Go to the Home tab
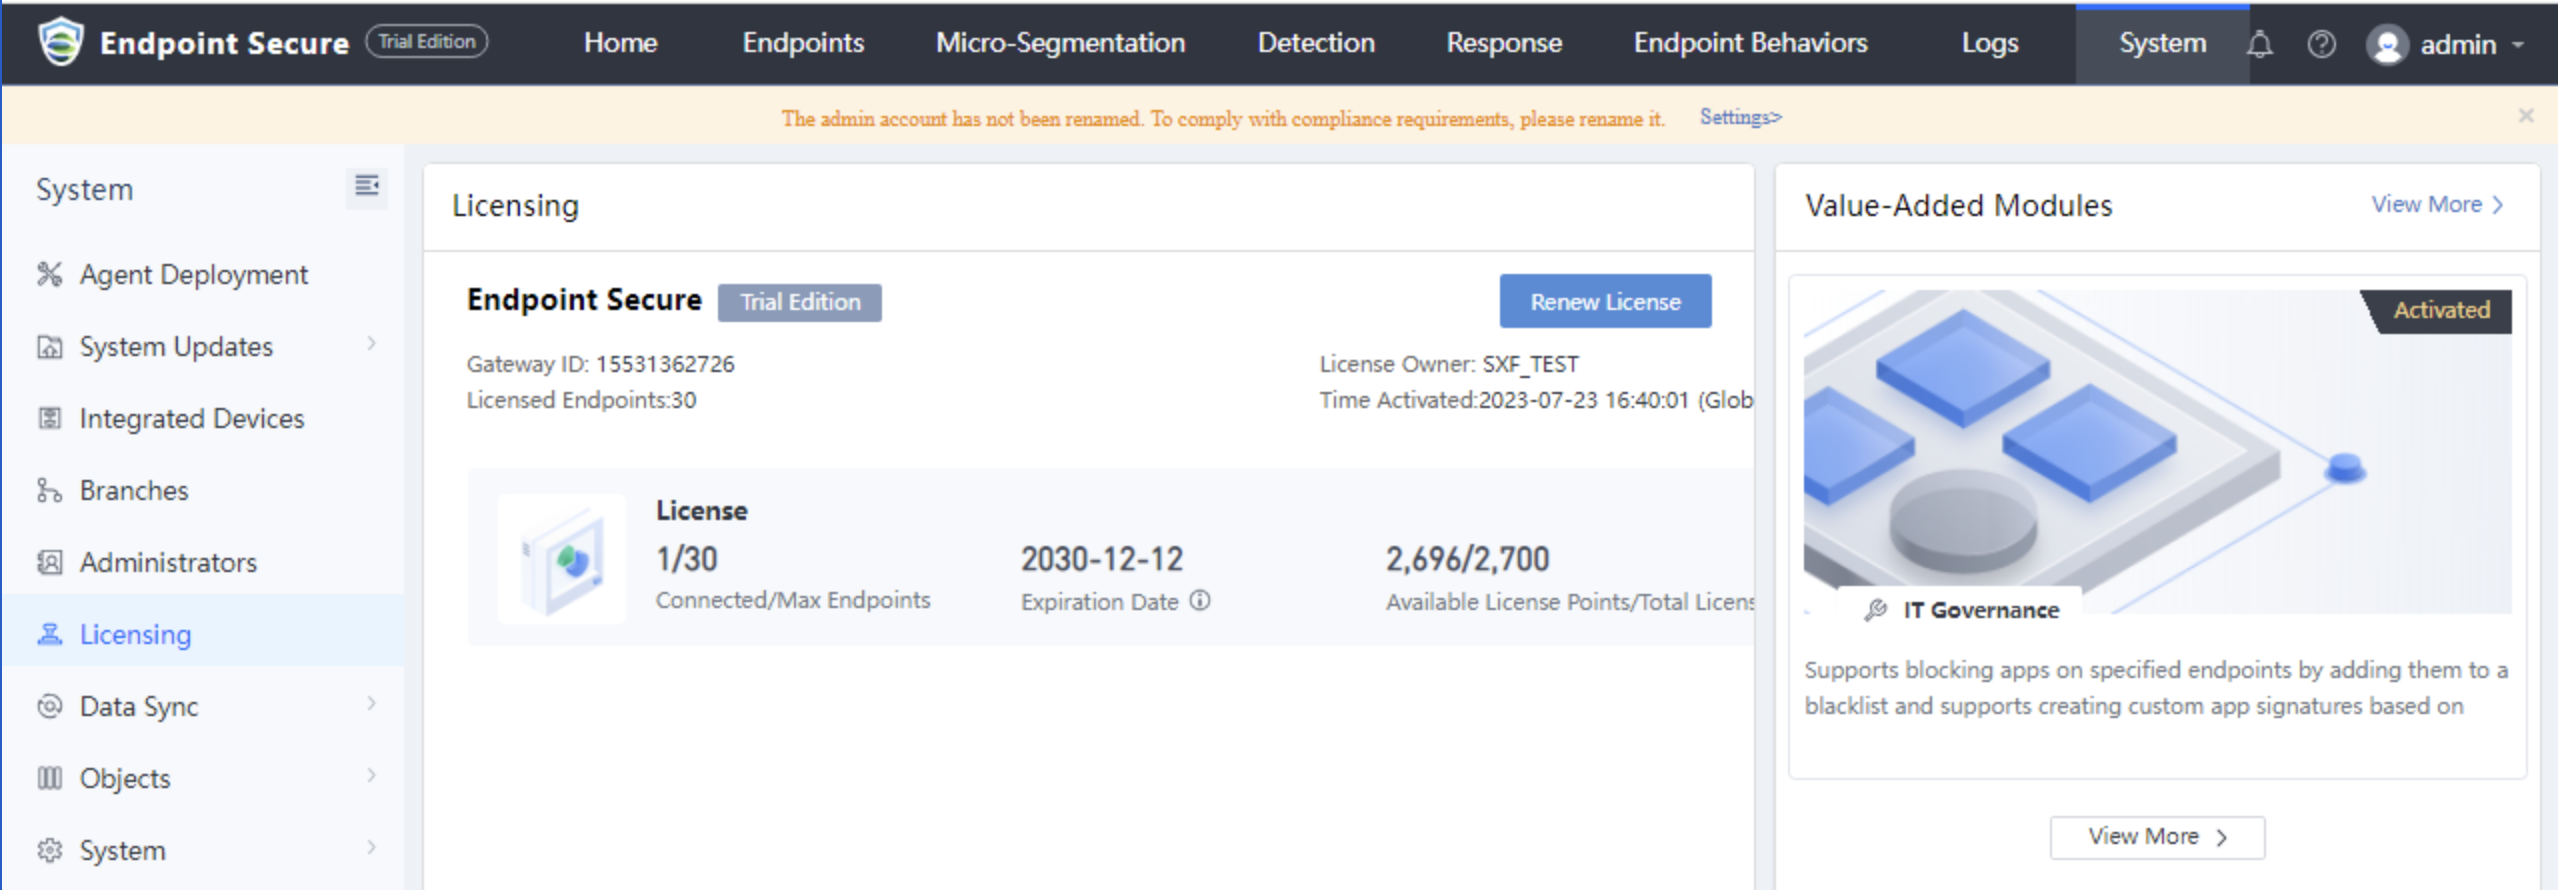 coord(620,43)
